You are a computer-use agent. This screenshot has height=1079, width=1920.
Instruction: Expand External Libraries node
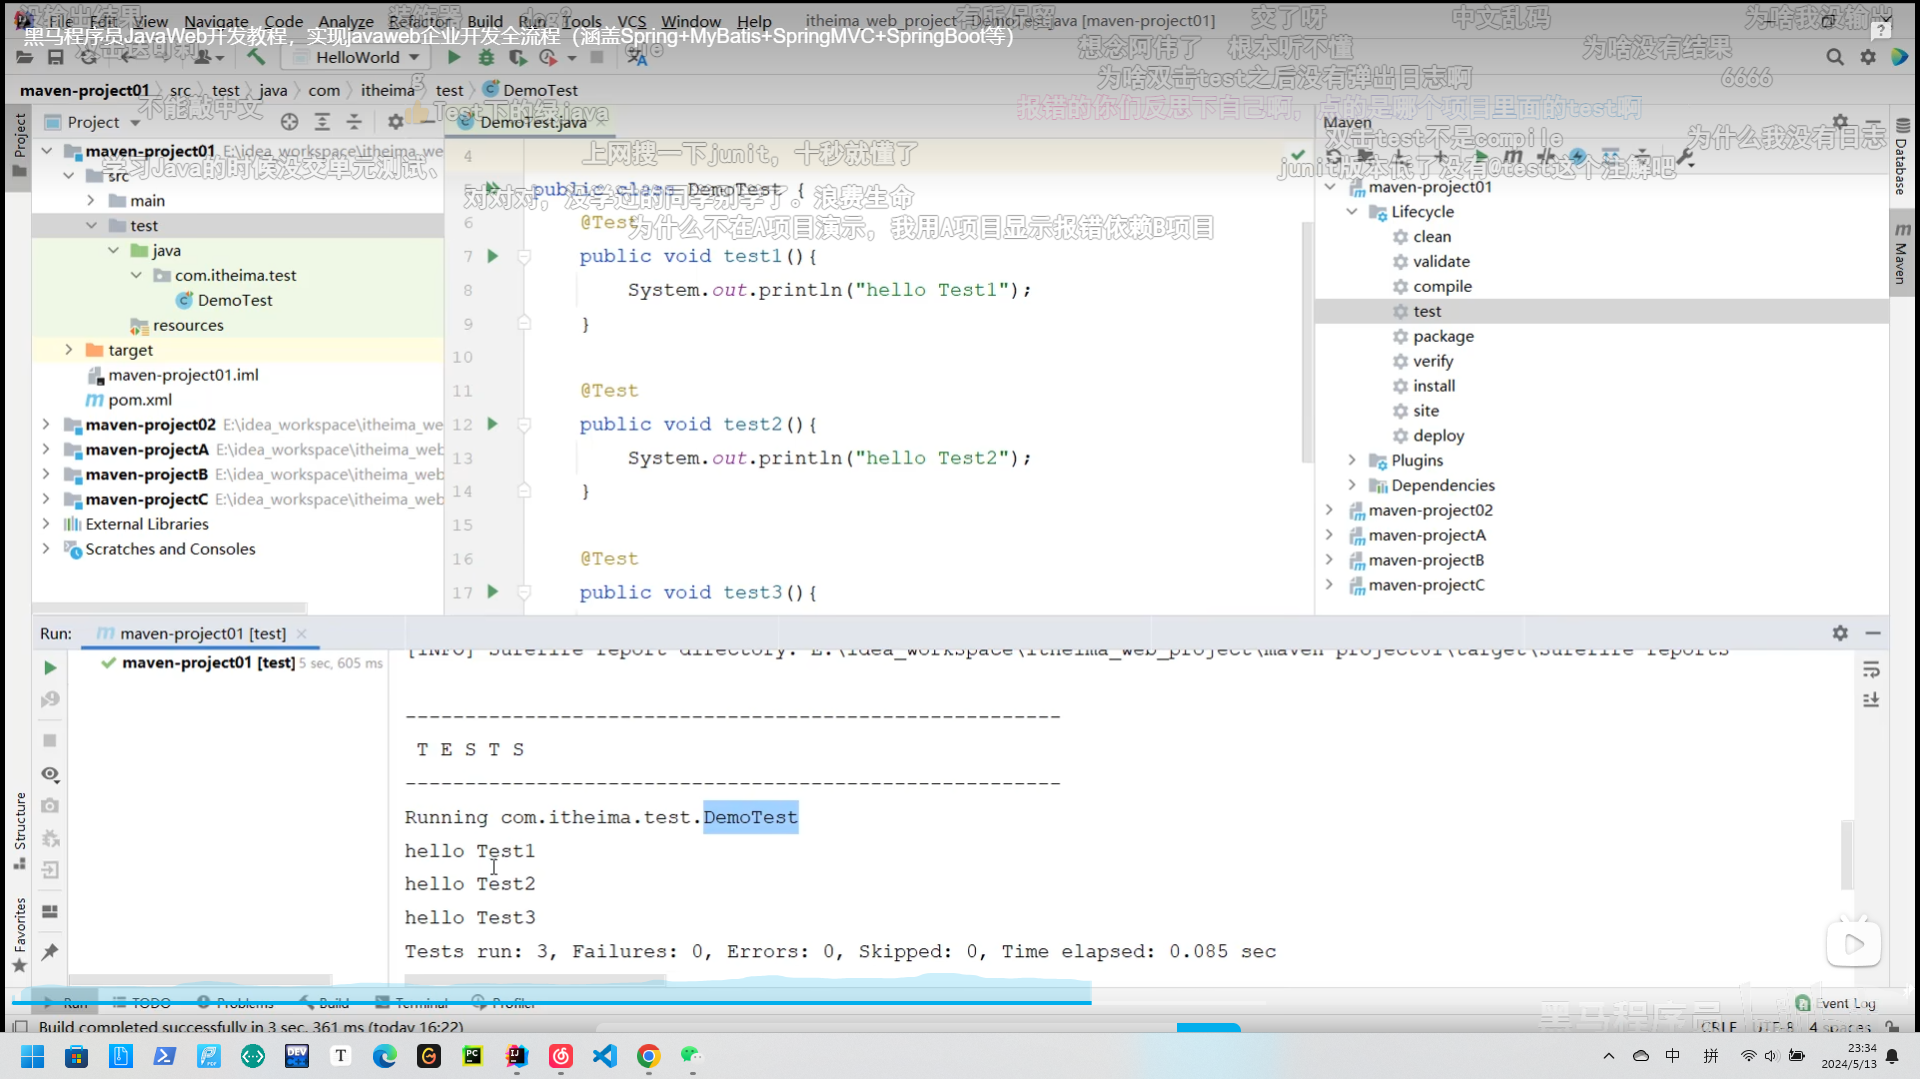tap(46, 523)
